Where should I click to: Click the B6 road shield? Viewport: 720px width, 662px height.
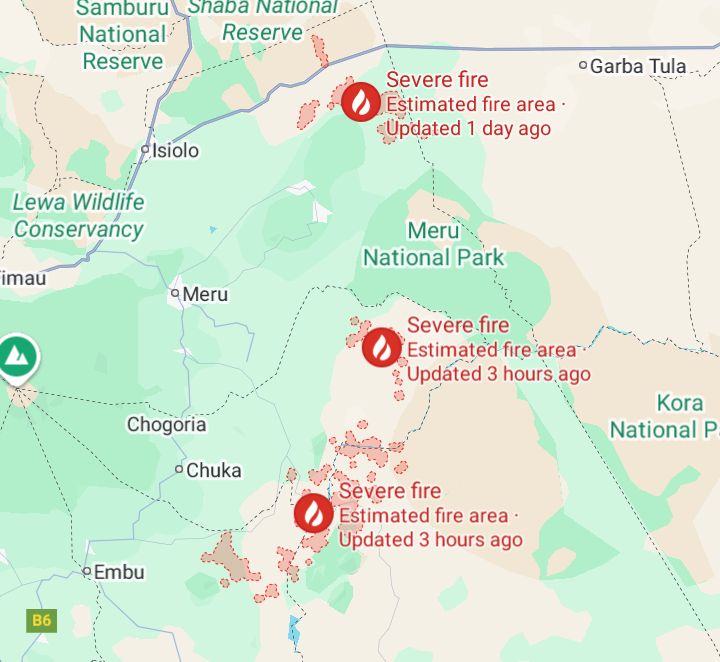42,621
